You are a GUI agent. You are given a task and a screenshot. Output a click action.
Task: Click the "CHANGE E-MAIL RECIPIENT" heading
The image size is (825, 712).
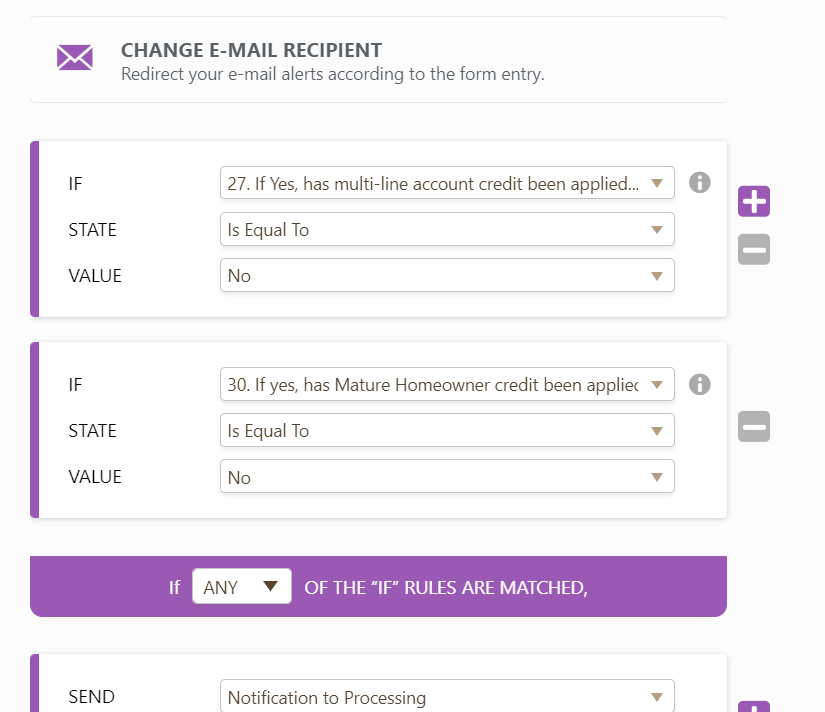click(x=251, y=49)
